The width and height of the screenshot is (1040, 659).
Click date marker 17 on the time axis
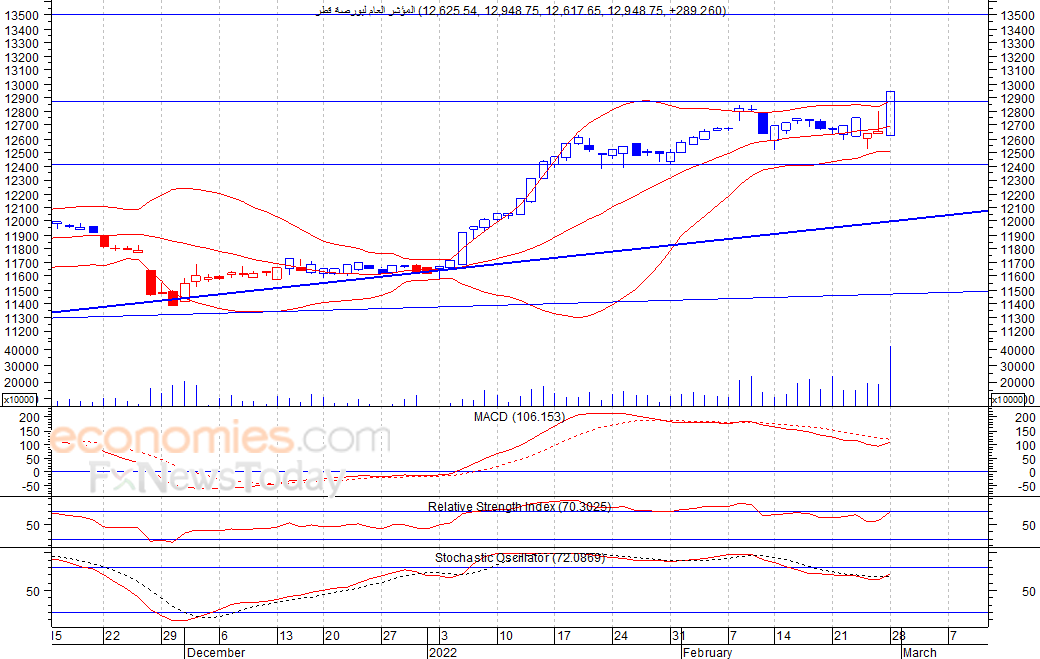pos(564,636)
